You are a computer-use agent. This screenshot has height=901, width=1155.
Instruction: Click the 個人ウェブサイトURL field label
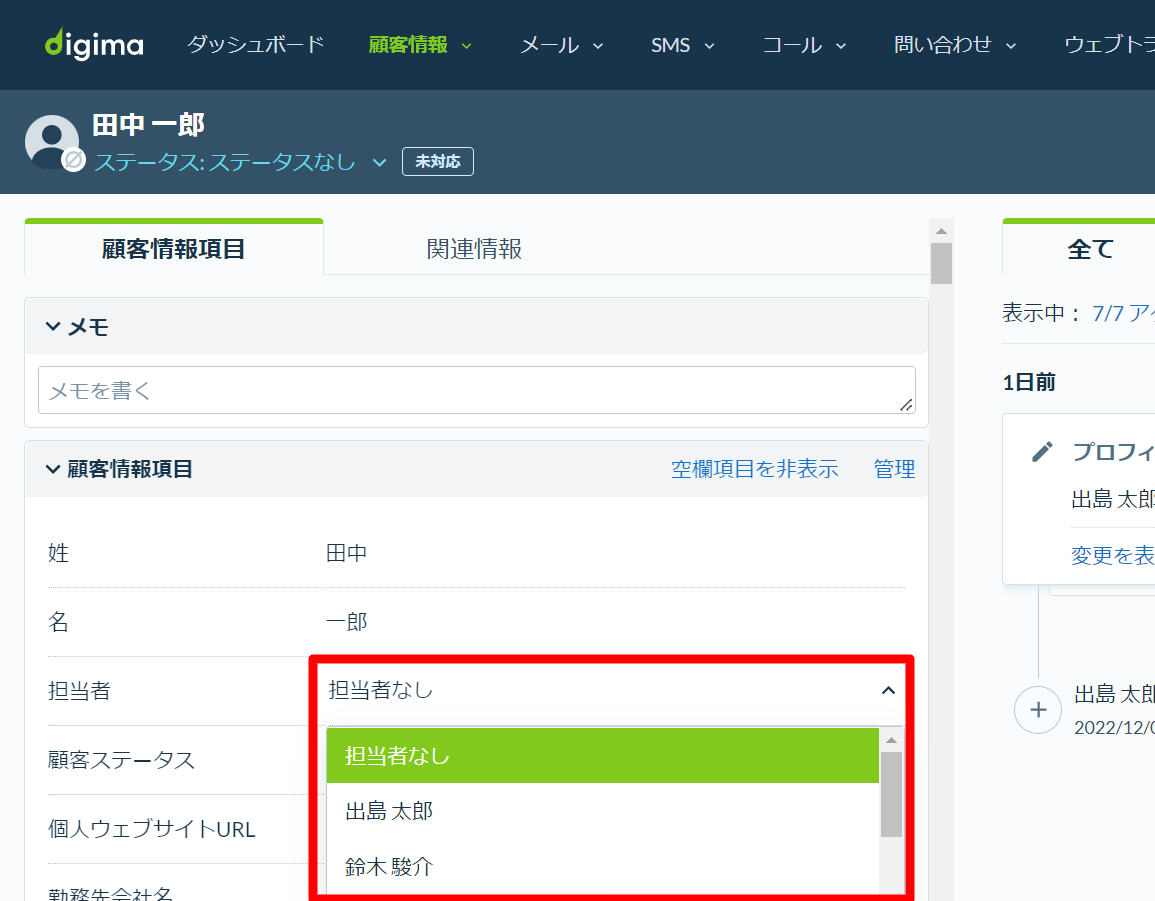click(152, 828)
